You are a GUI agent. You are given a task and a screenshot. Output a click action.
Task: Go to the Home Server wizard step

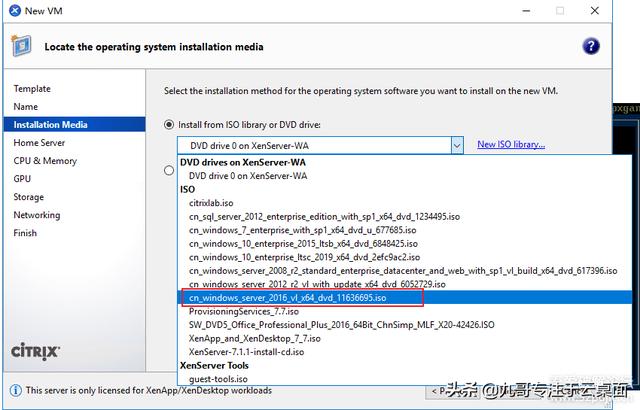pyautogui.click(x=39, y=143)
